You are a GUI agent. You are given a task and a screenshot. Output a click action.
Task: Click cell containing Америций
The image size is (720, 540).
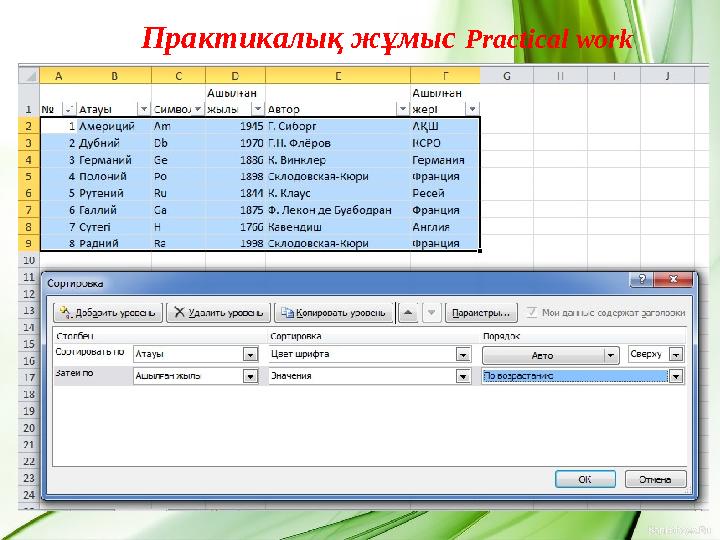[x=114, y=126]
